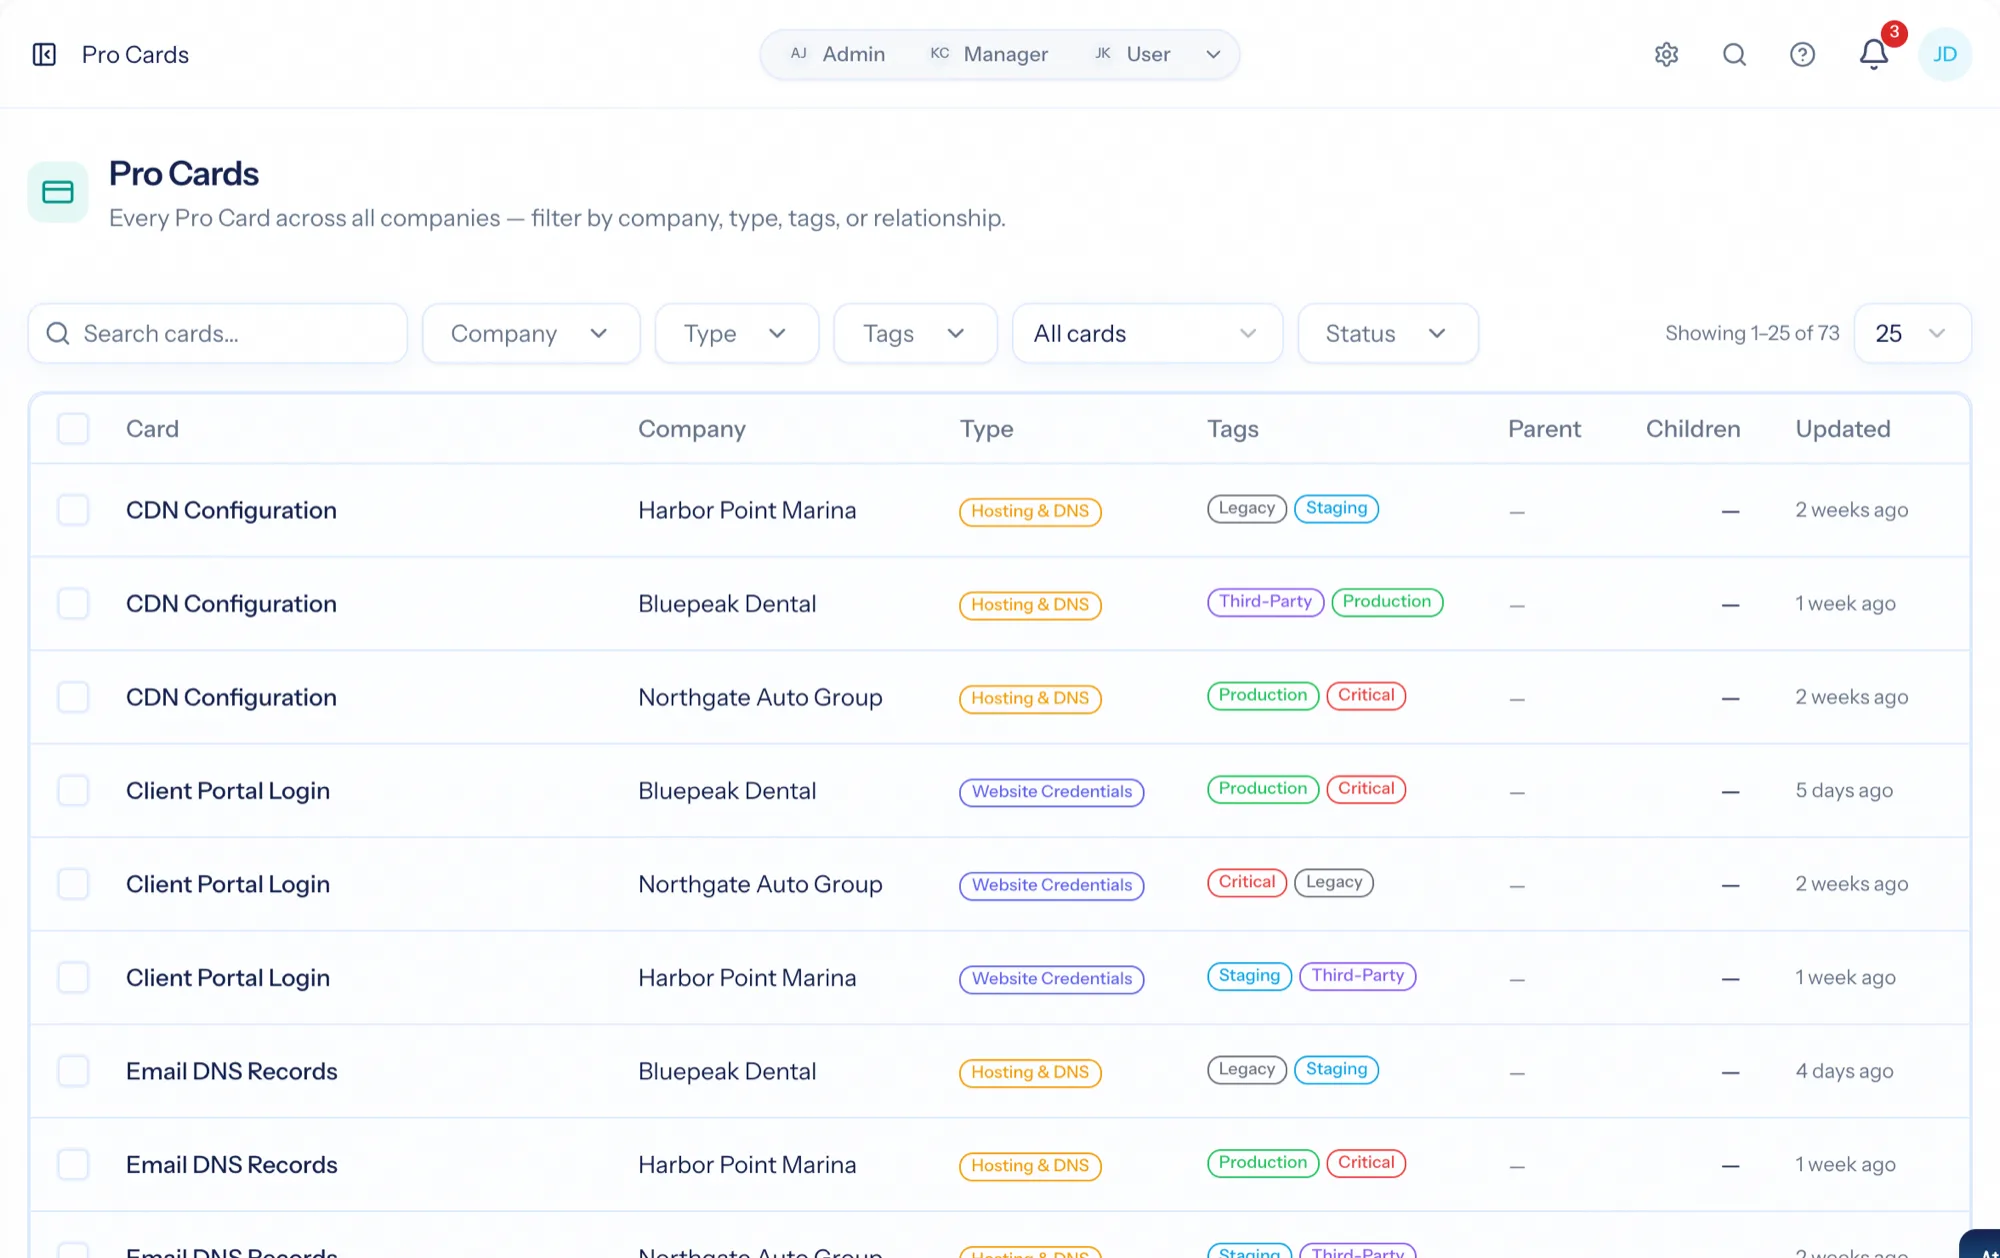2000x1258 pixels.
Task: Sort by the Type column header
Action: point(986,429)
